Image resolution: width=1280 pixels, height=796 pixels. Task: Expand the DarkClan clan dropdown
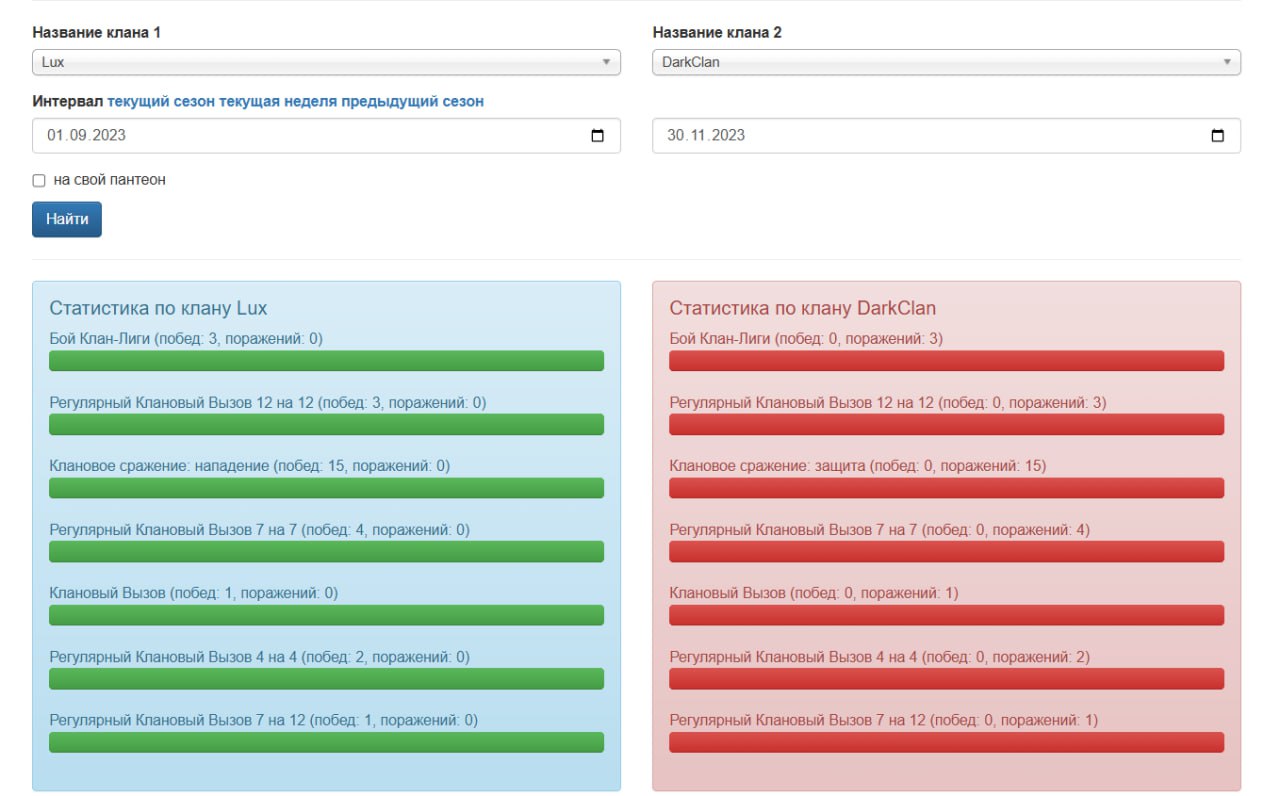(946, 62)
